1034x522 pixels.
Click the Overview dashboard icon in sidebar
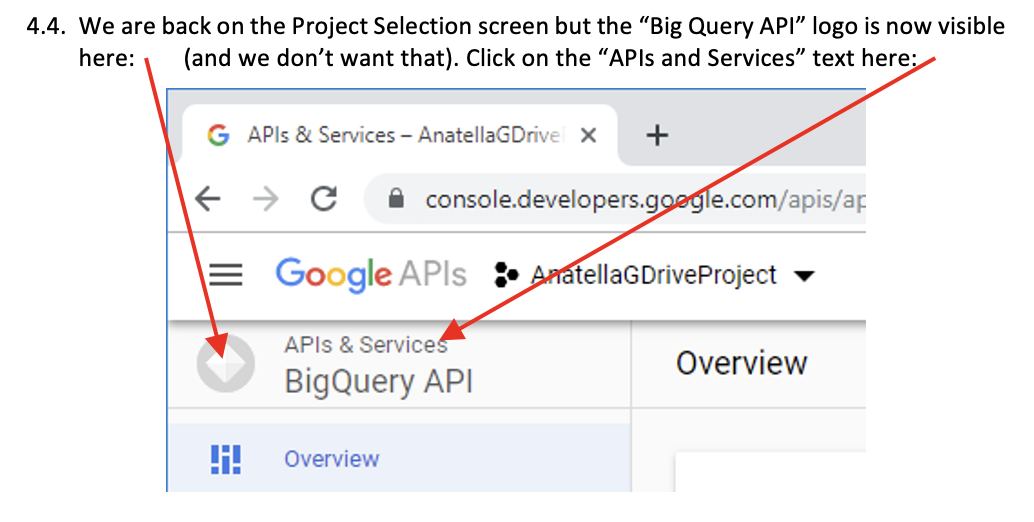(x=225, y=459)
